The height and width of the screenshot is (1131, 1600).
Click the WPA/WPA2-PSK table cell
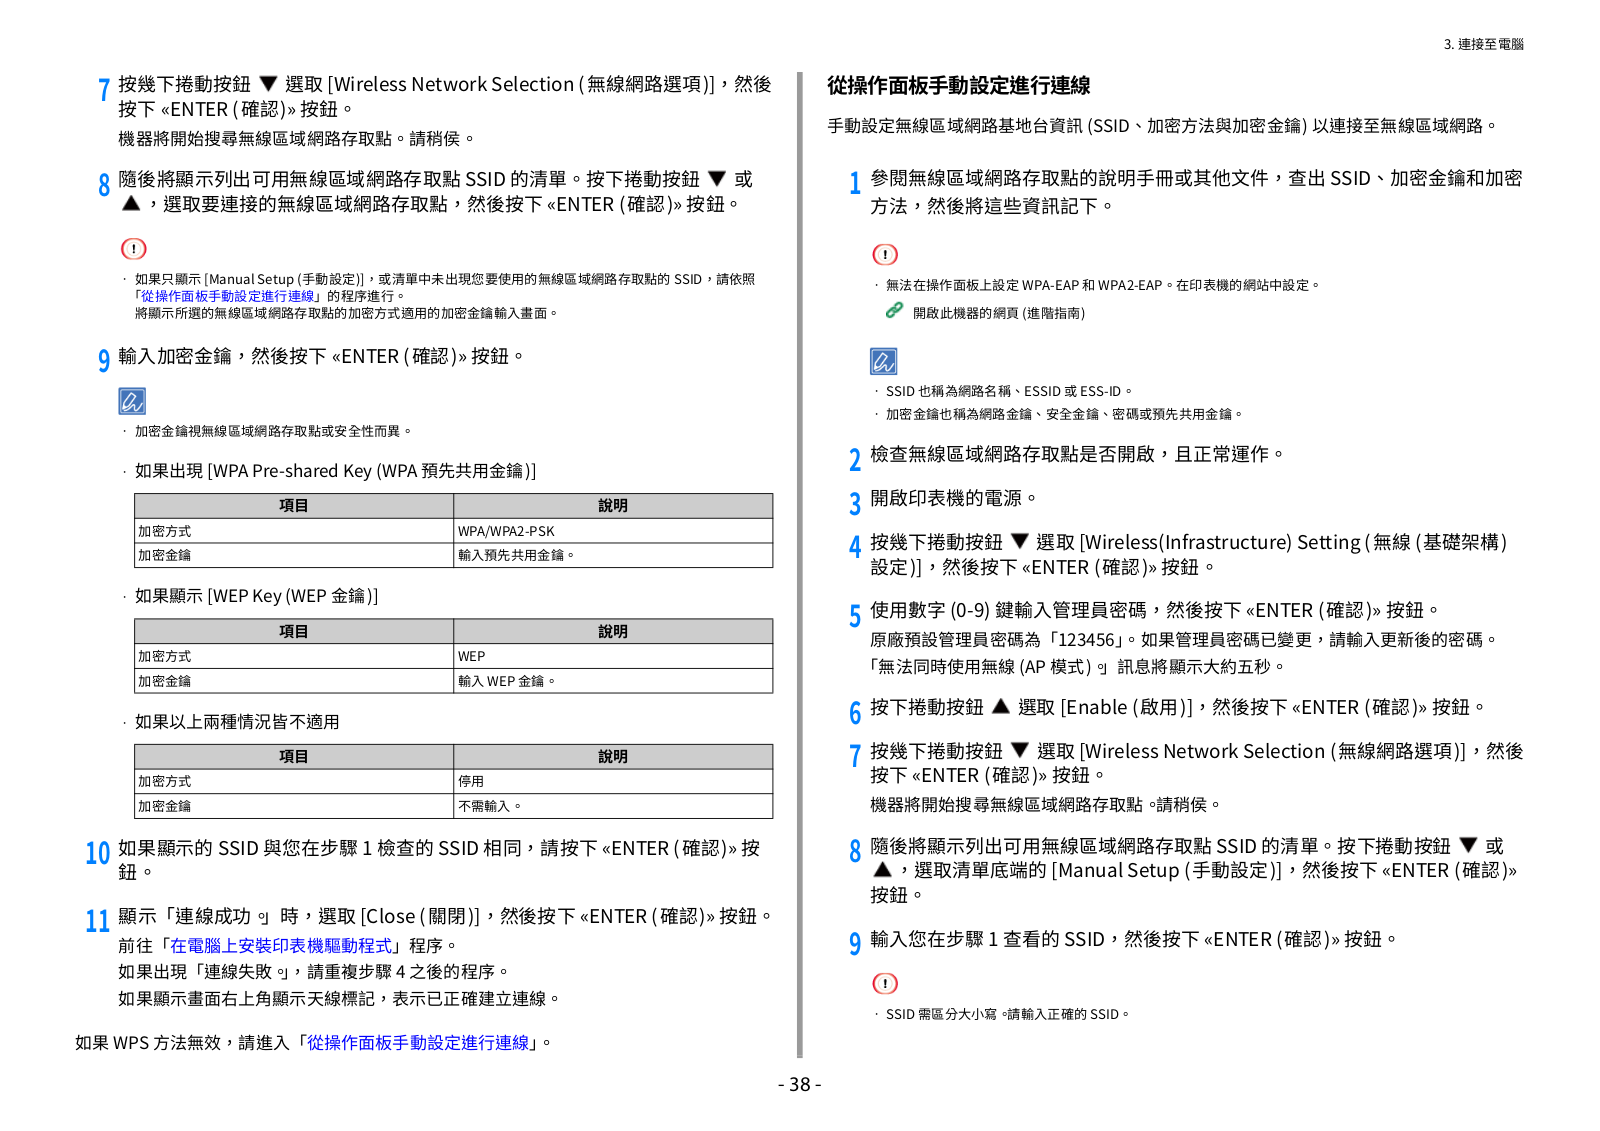click(613, 531)
